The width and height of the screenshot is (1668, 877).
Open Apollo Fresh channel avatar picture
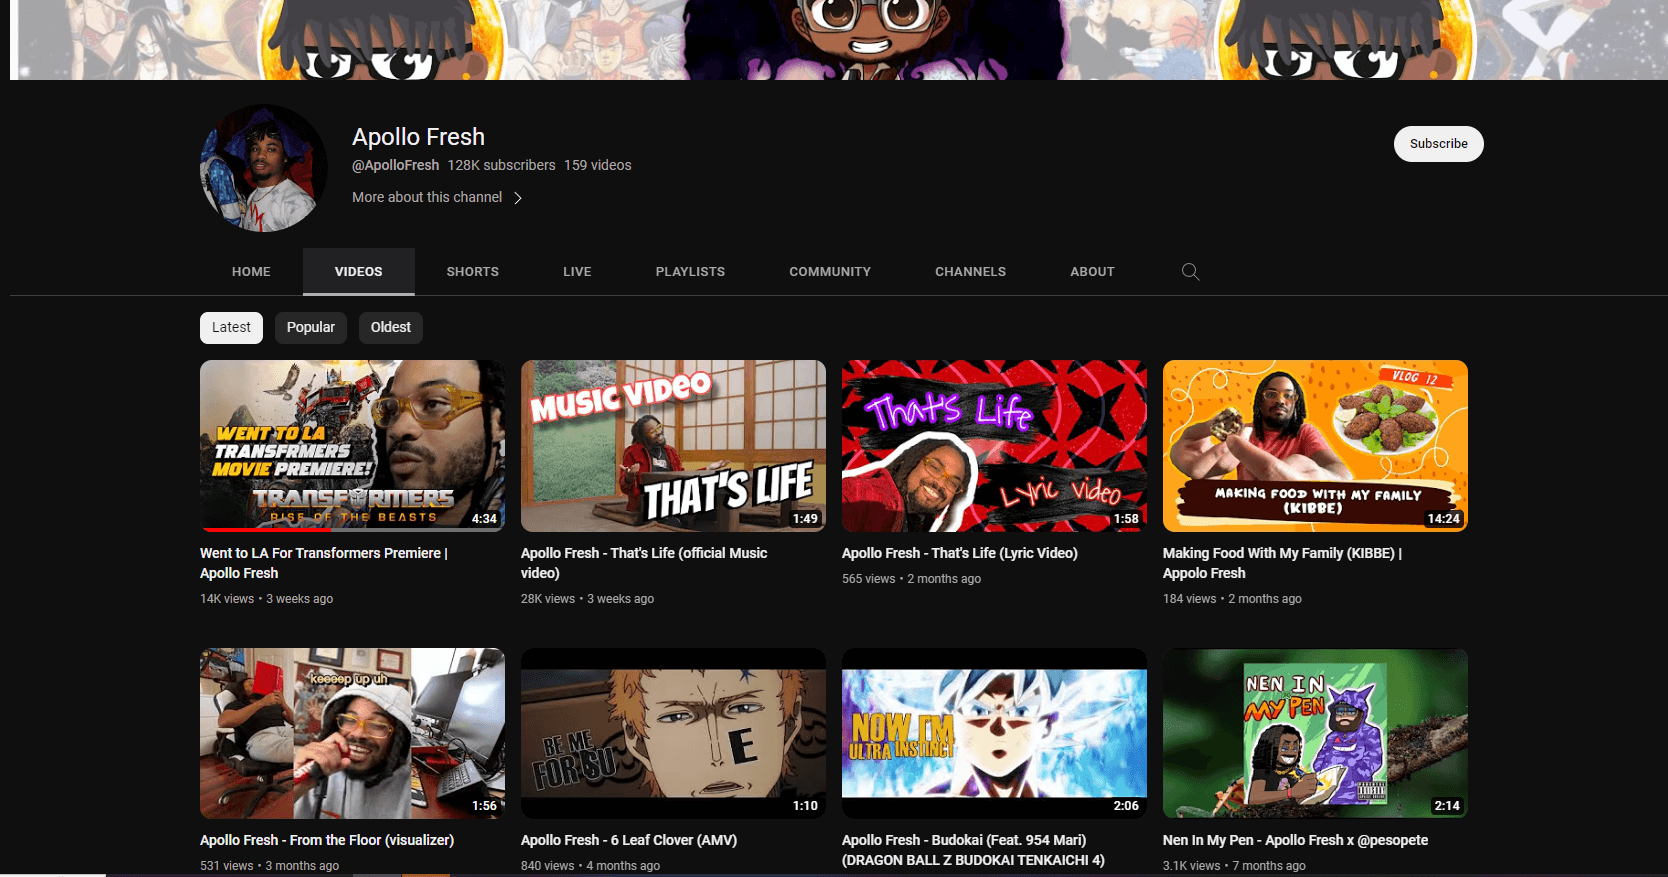point(264,168)
